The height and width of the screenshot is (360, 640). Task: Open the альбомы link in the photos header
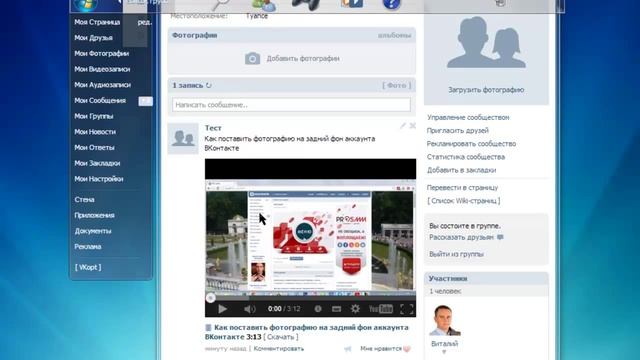coord(394,36)
